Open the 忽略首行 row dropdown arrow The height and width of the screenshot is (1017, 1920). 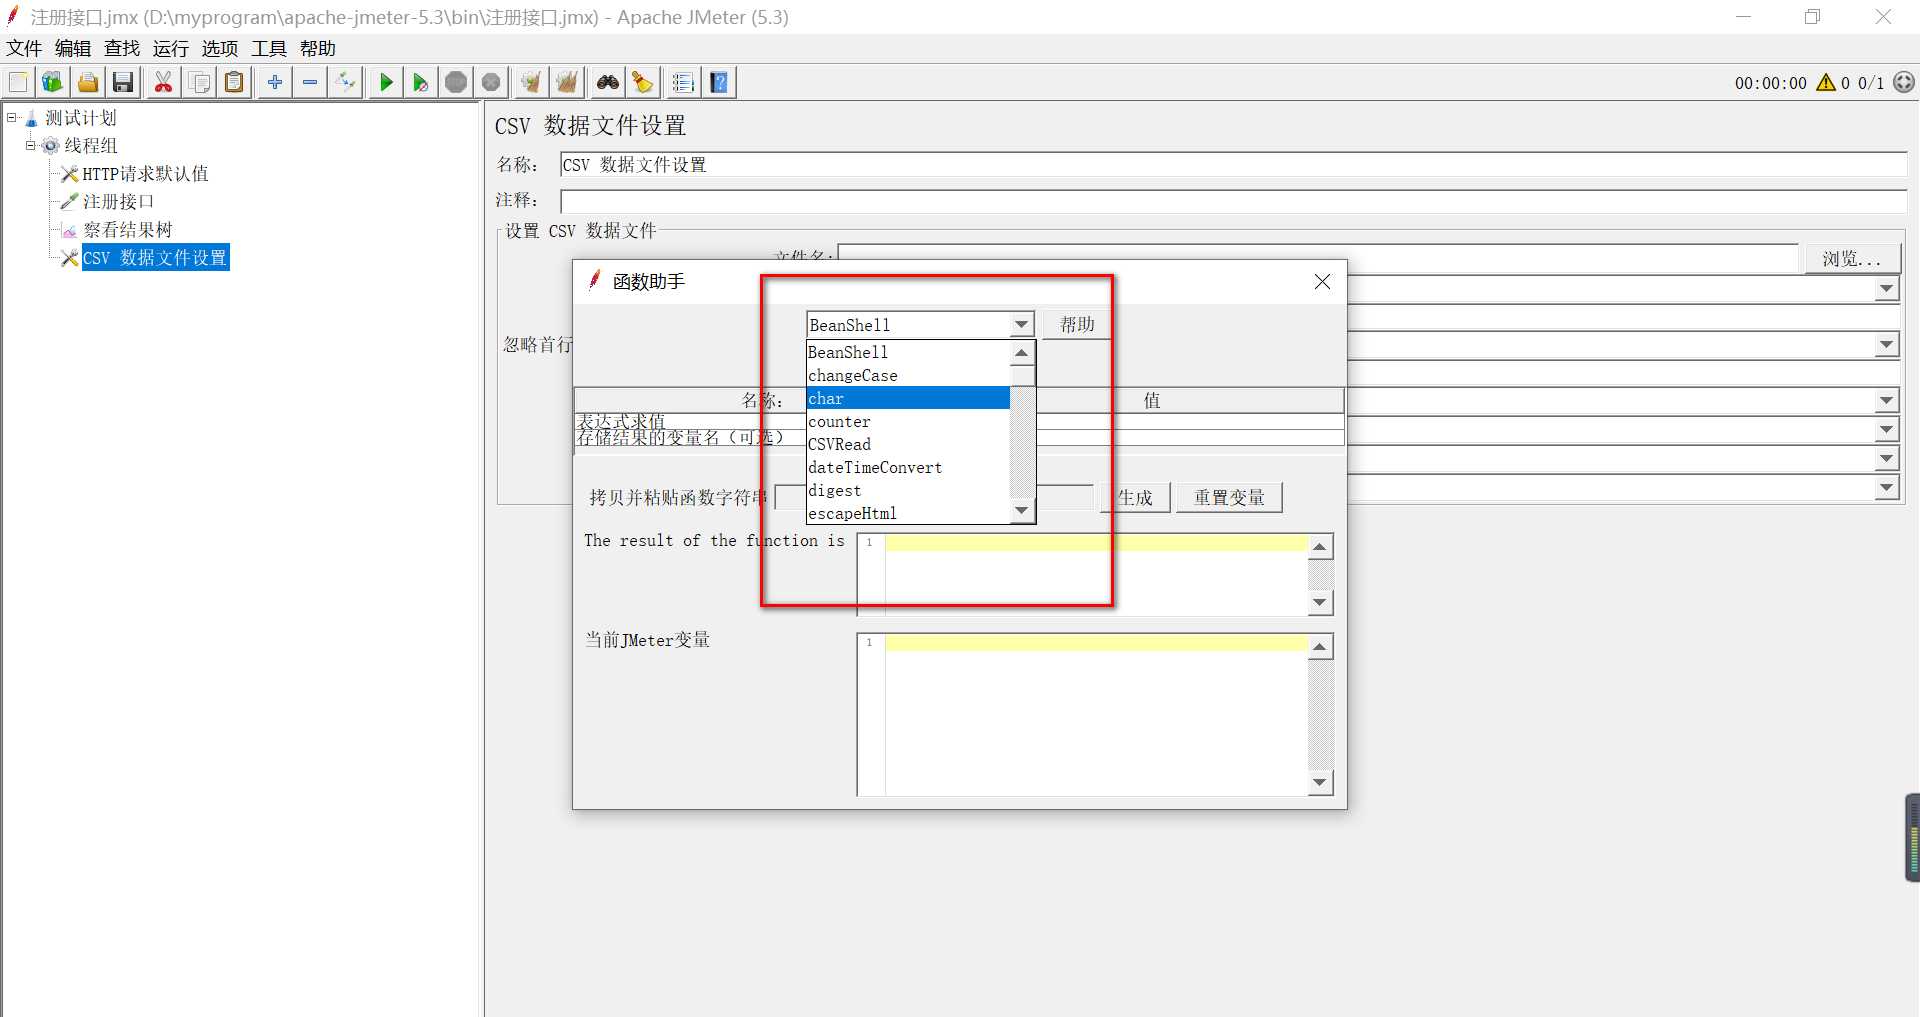point(1886,345)
